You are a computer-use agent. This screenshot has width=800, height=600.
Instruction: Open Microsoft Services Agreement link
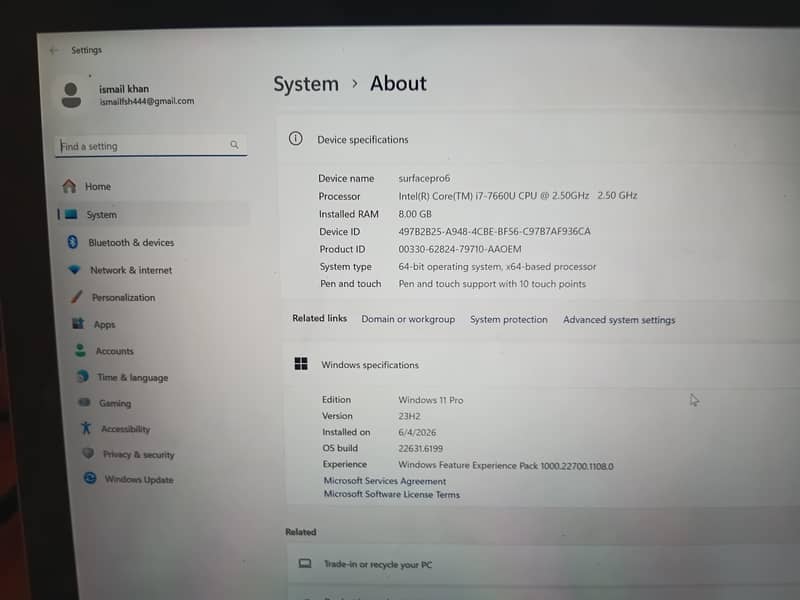[x=385, y=481]
